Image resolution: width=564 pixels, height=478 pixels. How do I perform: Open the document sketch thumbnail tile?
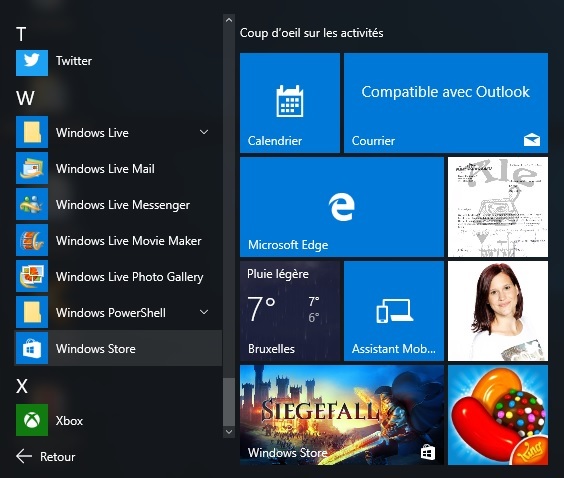coord(498,207)
